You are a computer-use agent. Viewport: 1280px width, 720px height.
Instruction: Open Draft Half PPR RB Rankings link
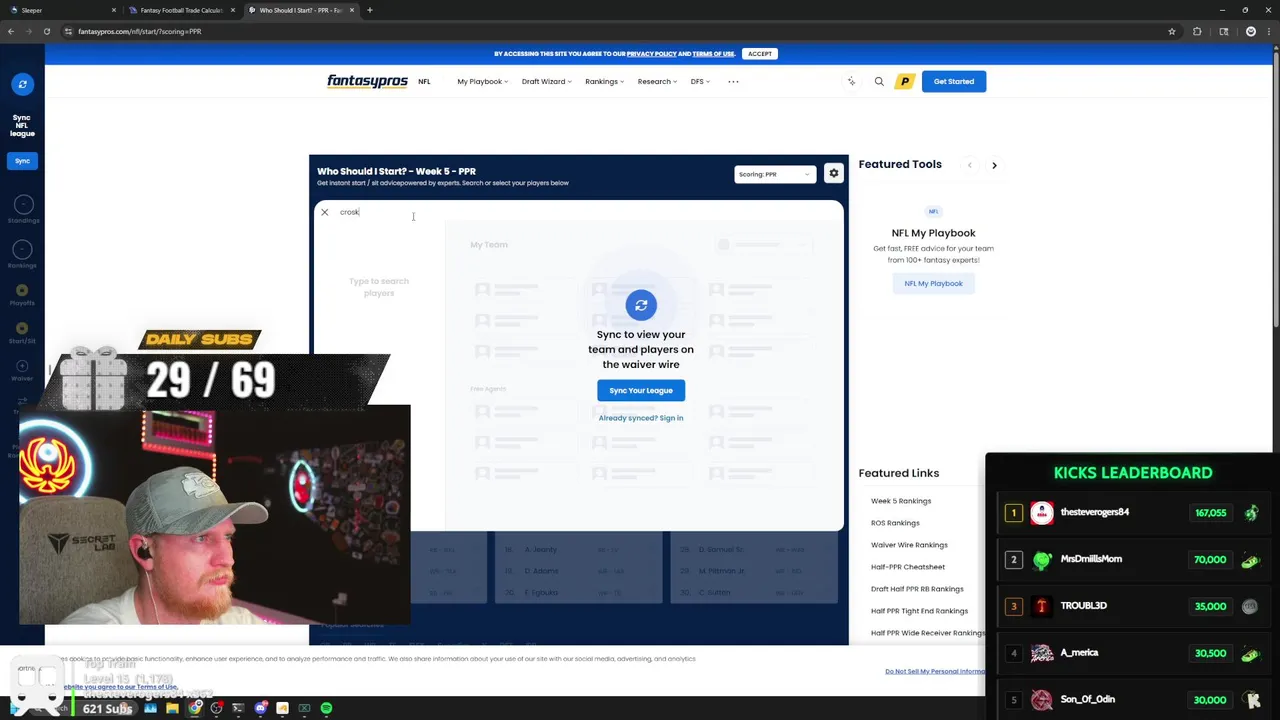(x=917, y=589)
